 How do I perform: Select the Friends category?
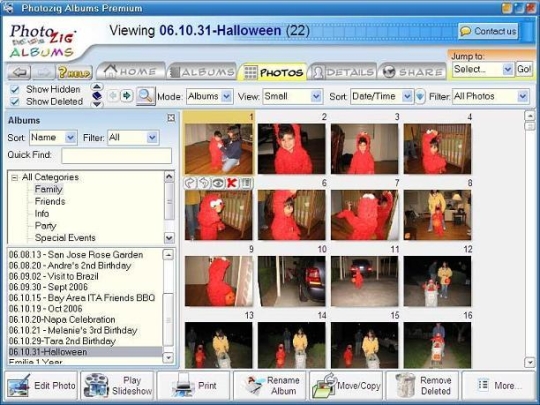click(x=50, y=201)
